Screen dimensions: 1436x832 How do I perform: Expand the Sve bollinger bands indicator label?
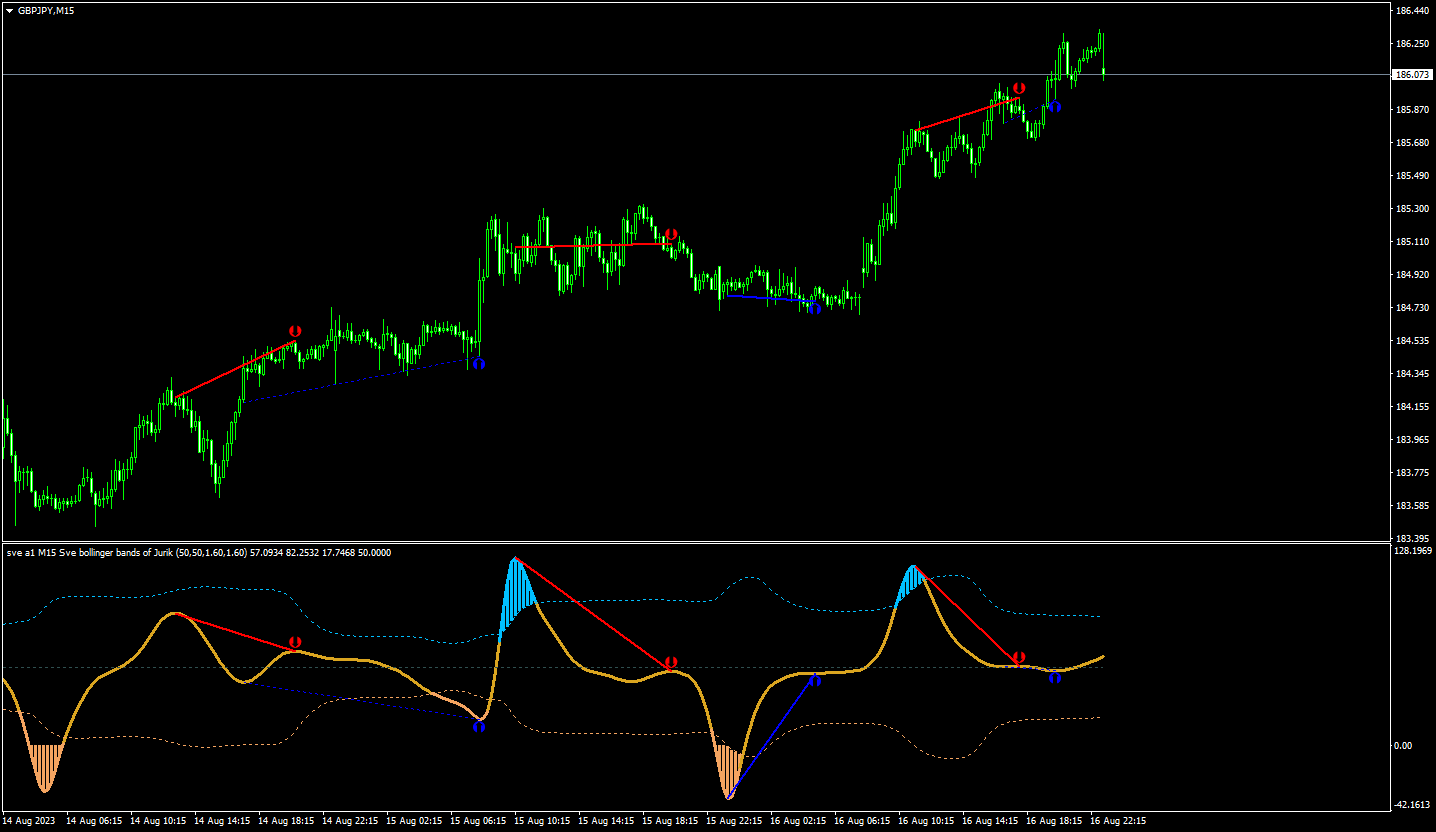pyautogui.click(x=196, y=552)
